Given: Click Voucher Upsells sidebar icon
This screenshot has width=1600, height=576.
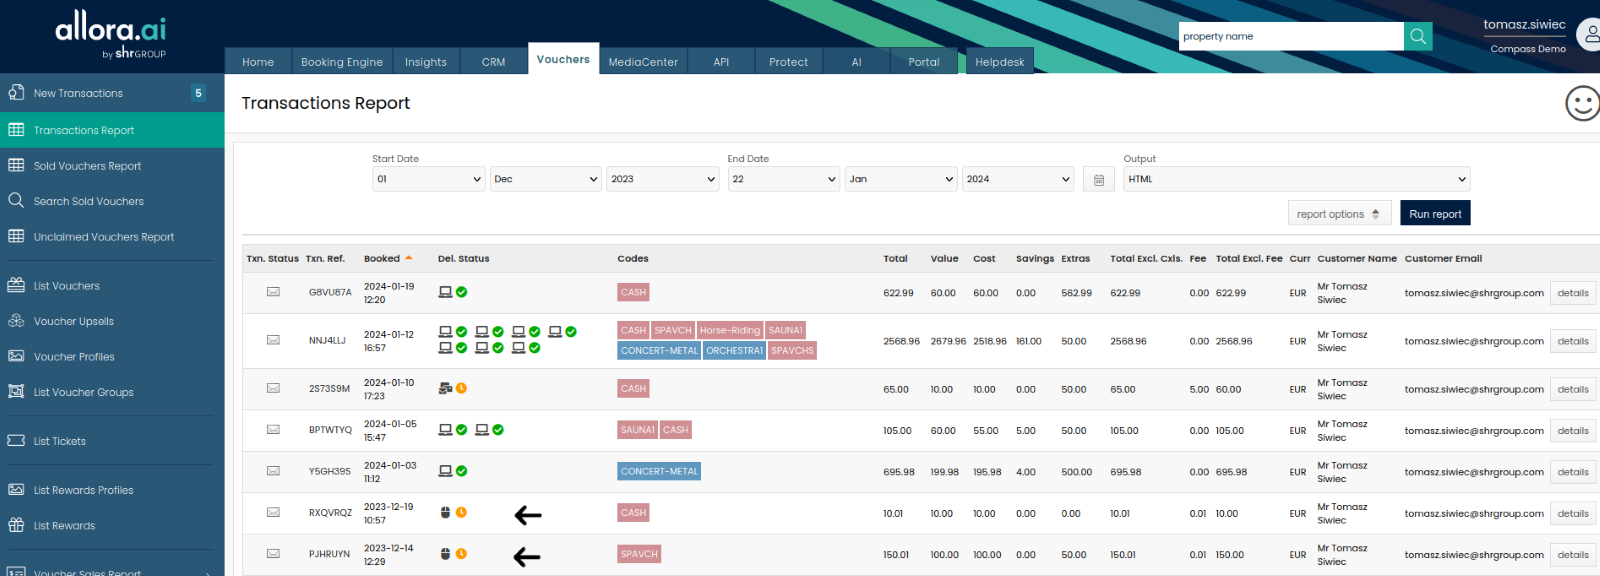Looking at the screenshot, I should pos(16,321).
